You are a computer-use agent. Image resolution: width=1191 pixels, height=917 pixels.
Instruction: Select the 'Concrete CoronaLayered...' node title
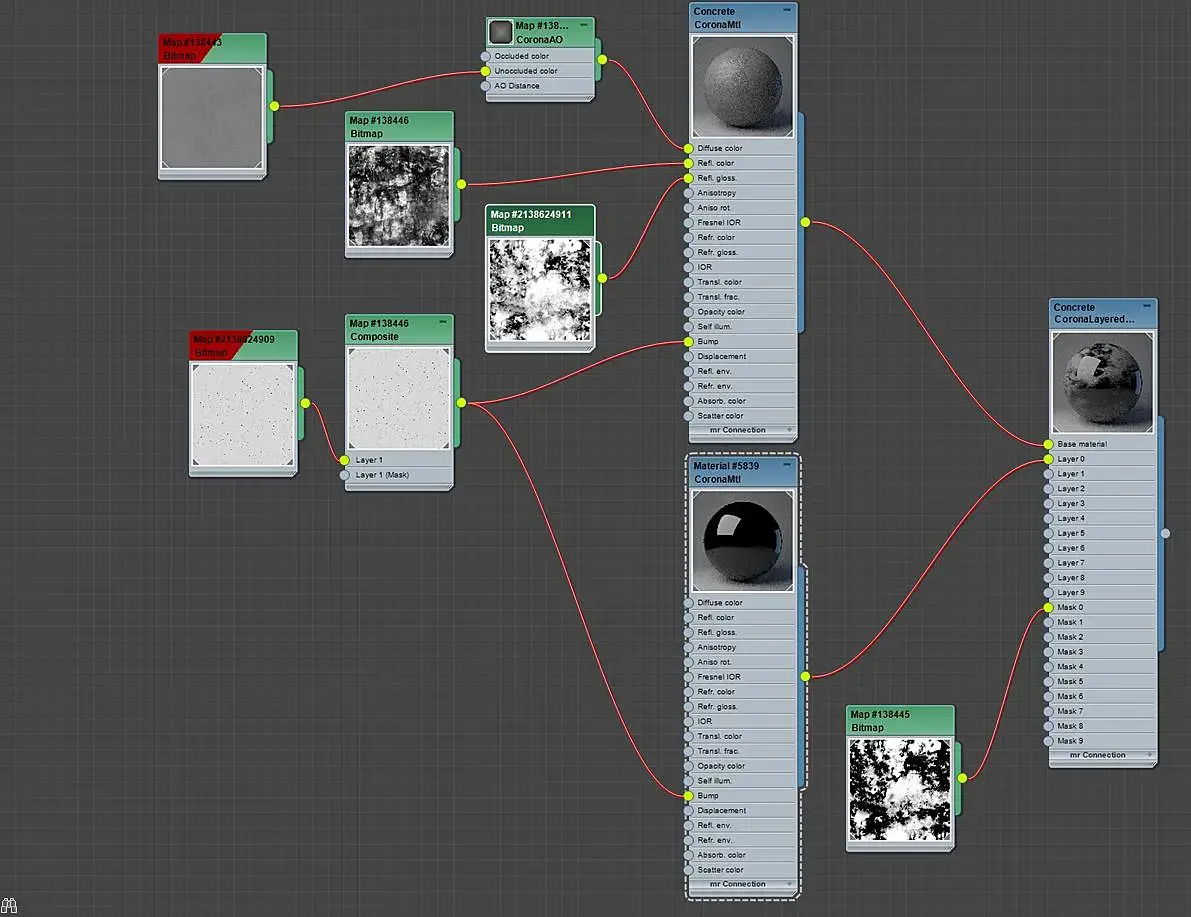tap(1095, 313)
